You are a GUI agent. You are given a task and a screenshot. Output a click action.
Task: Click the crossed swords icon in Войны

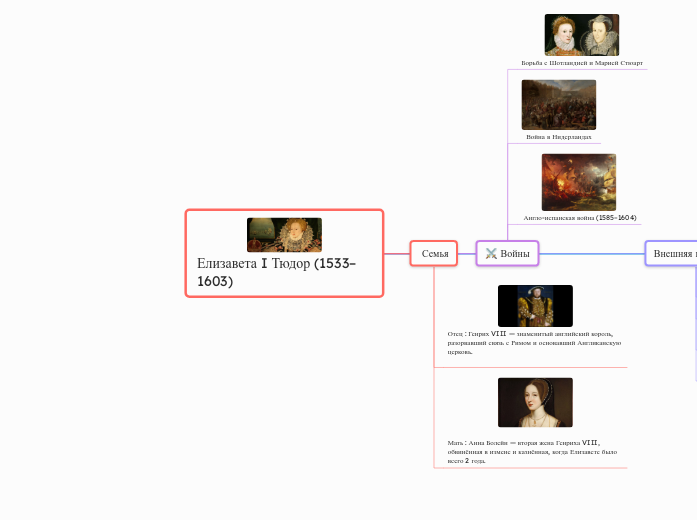(491, 253)
